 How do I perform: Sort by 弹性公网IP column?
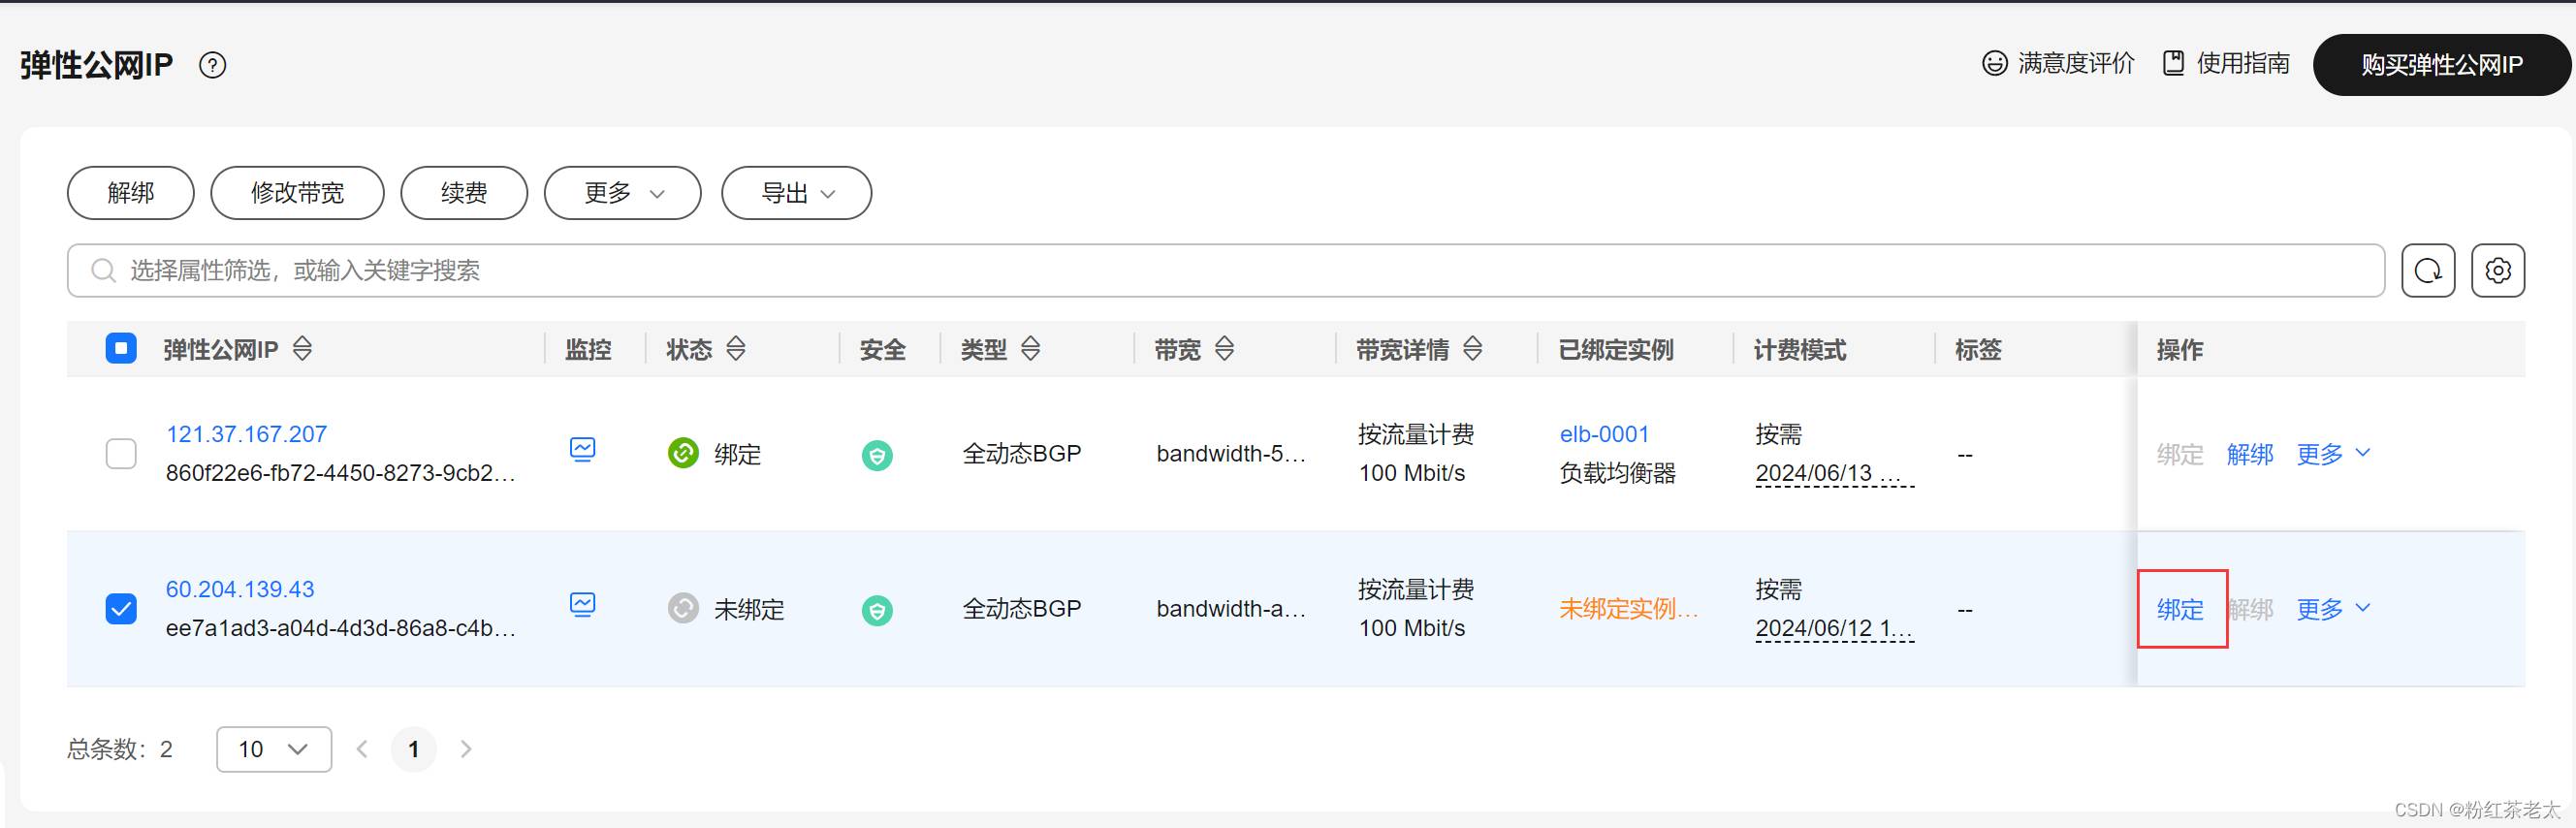pos(303,349)
